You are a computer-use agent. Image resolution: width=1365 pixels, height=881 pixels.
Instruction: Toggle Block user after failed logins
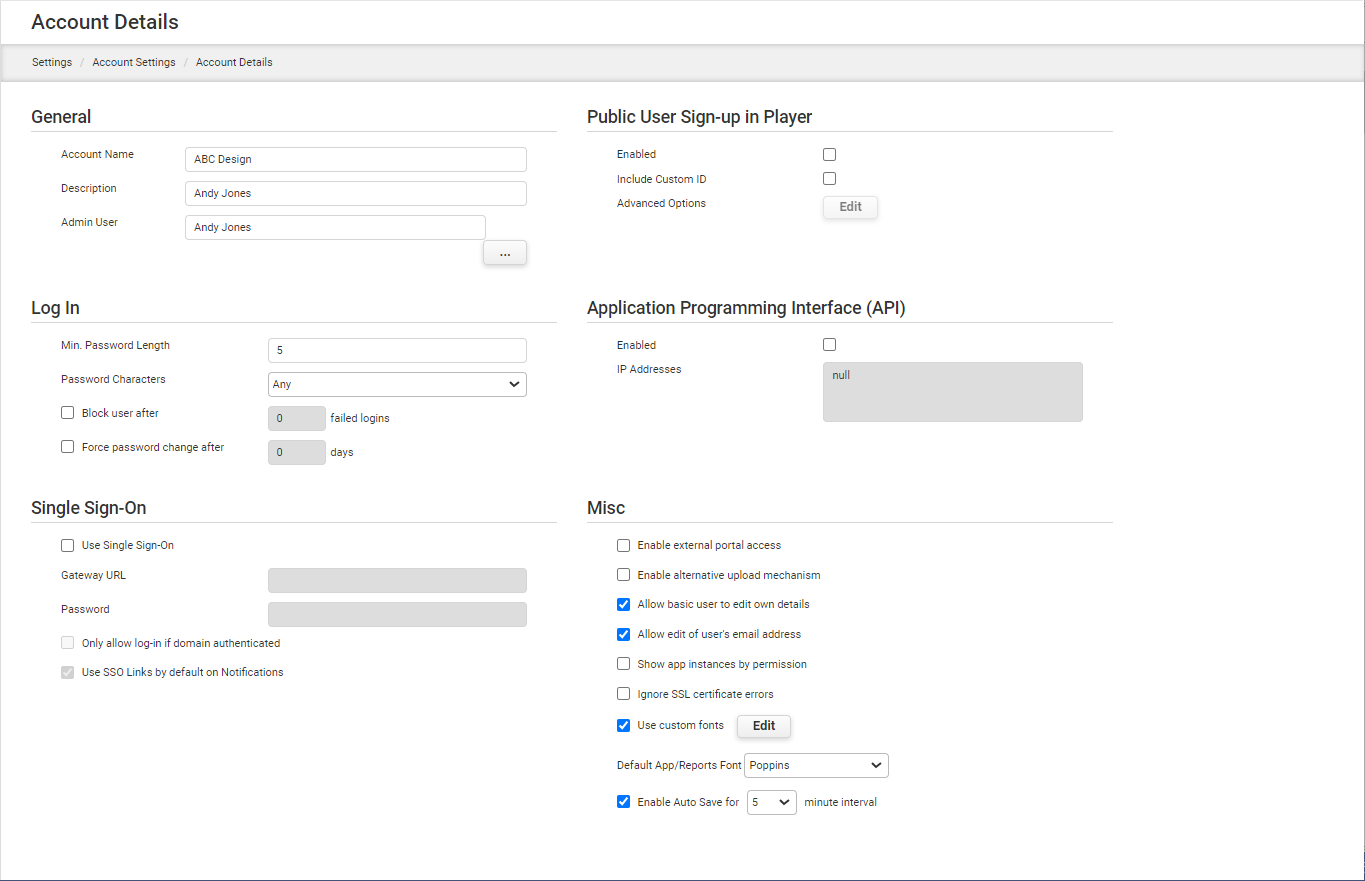click(68, 413)
